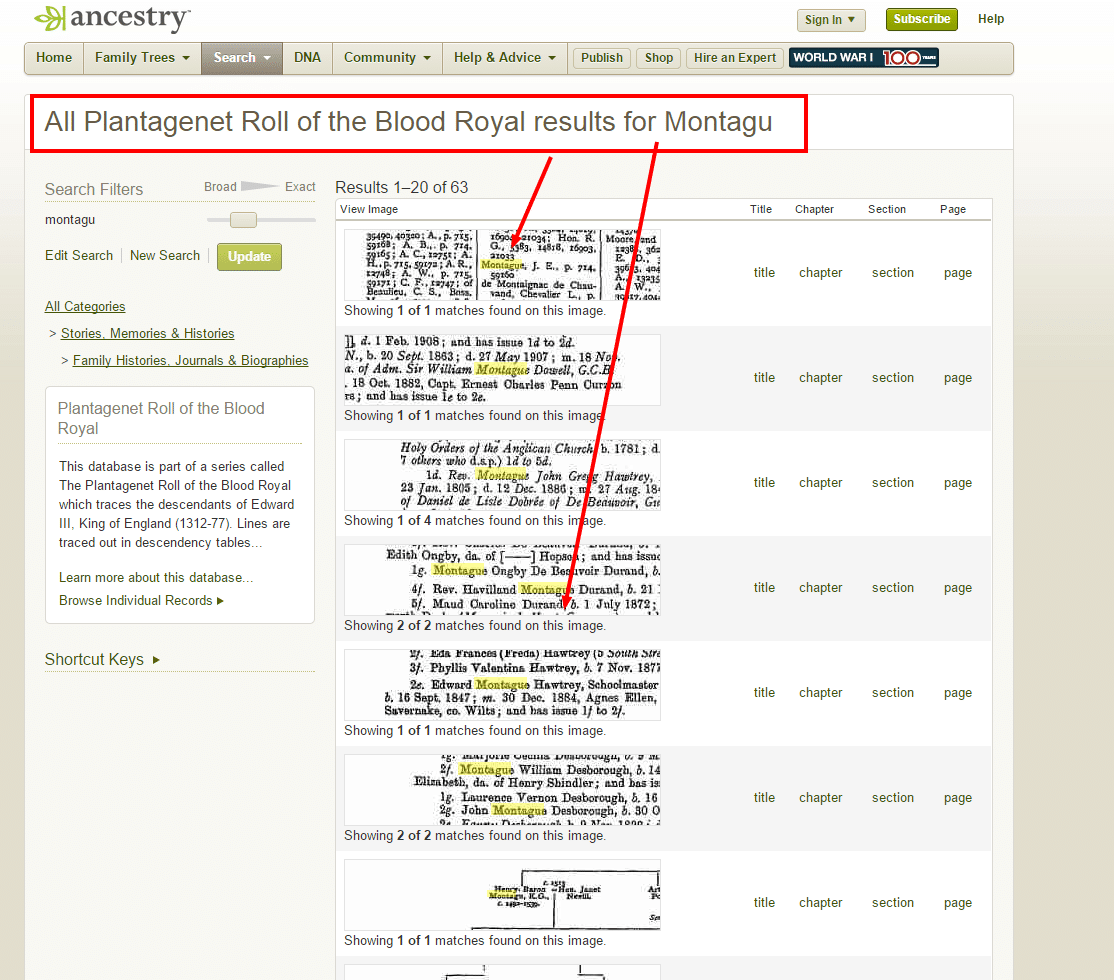
Task: Click chapter link in Ongby Durand row
Action: 821,588
